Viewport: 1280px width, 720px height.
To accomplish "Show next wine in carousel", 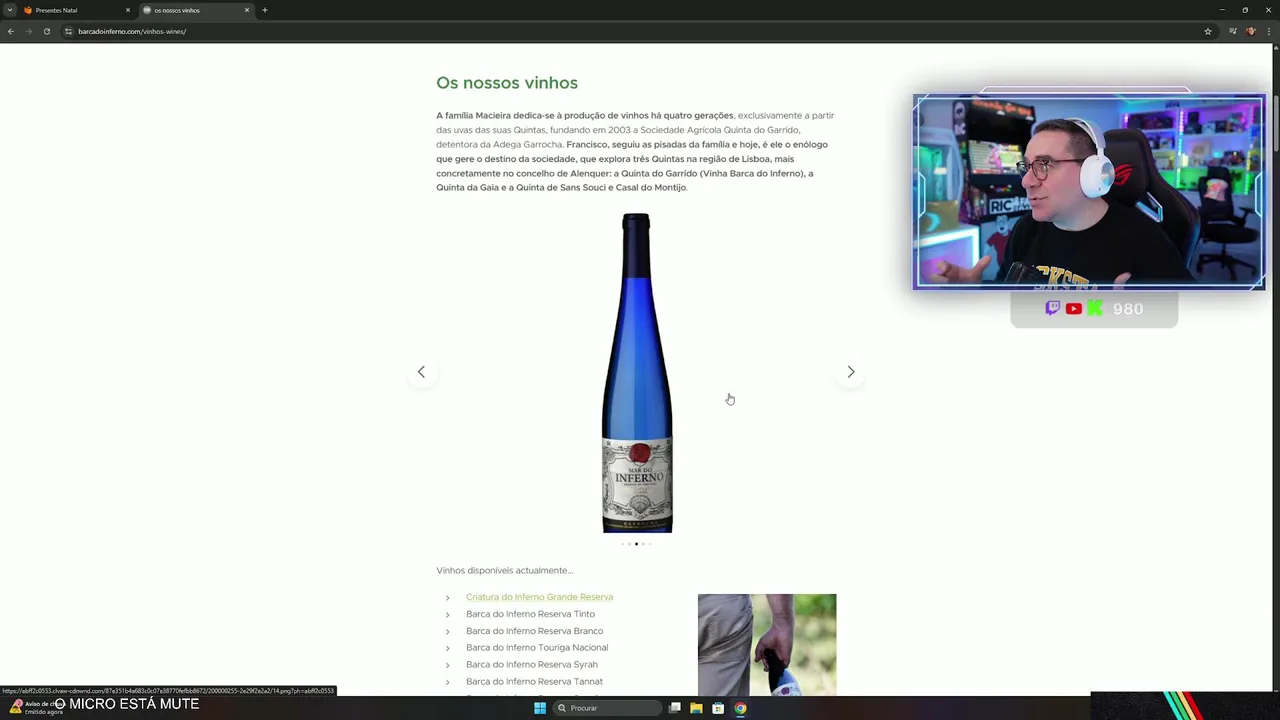I will coord(851,372).
